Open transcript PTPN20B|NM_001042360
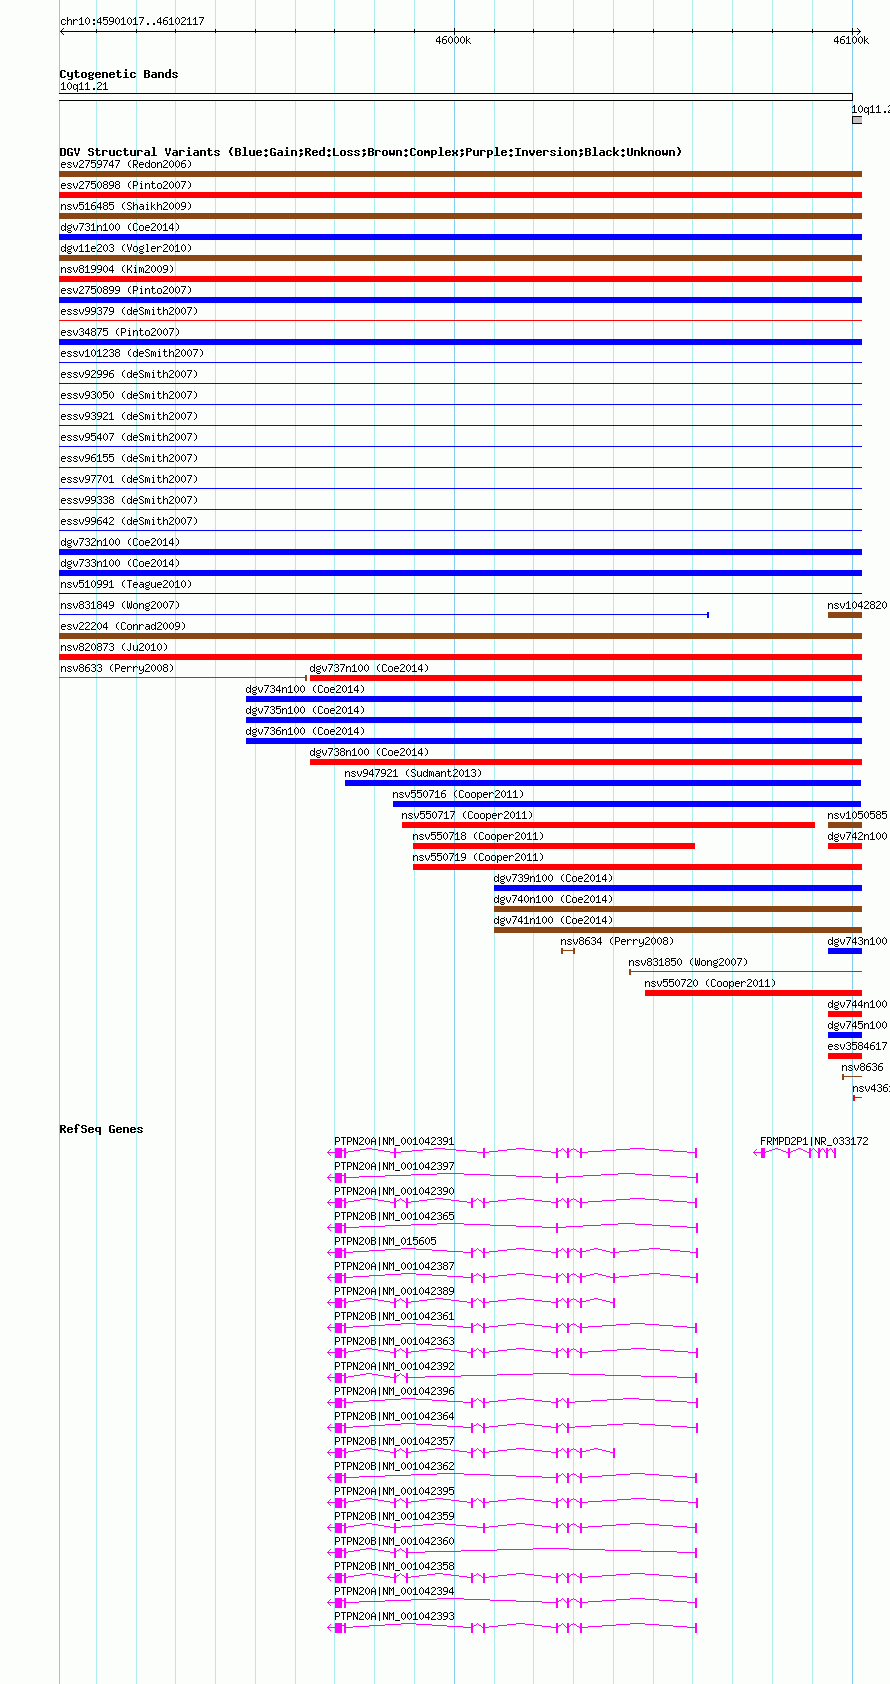Image resolution: width=890 pixels, height=1684 pixels. coord(394,1541)
